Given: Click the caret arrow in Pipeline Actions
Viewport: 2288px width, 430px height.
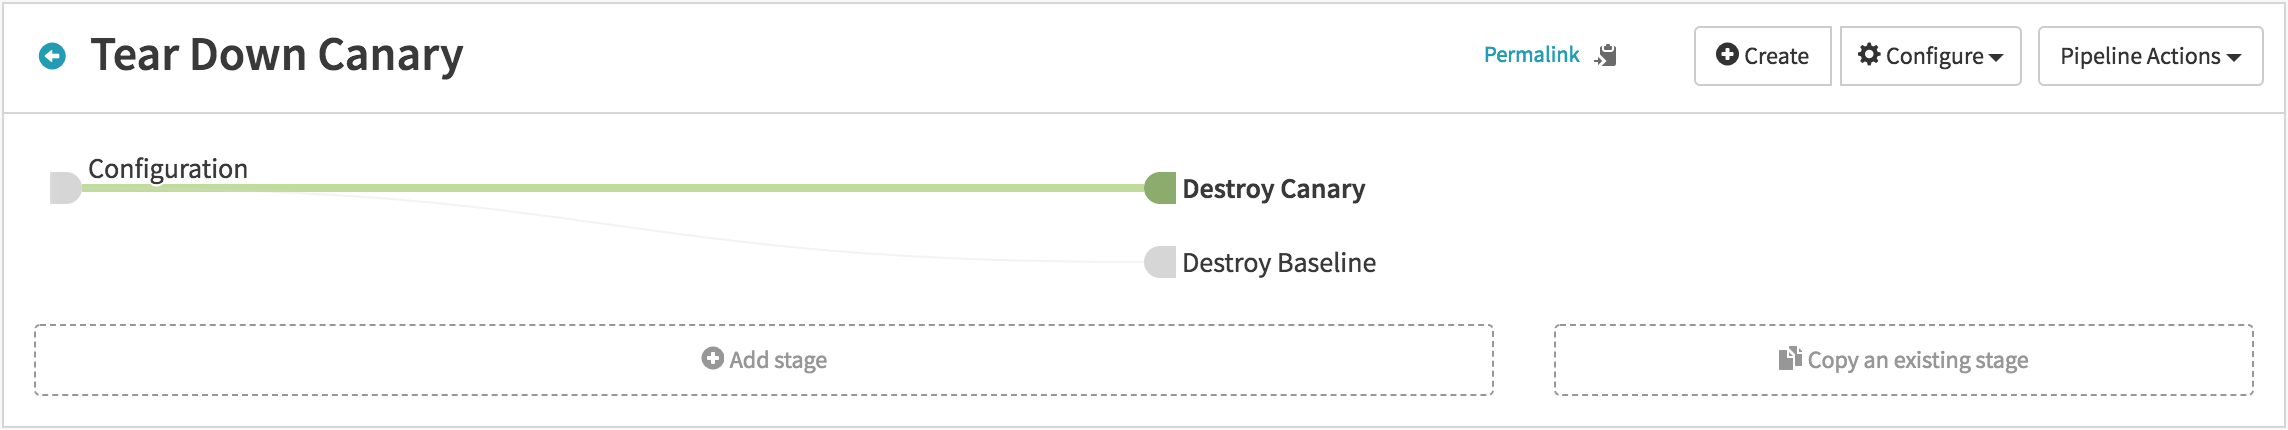Looking at the screenshot, I should coord(2234,58).
